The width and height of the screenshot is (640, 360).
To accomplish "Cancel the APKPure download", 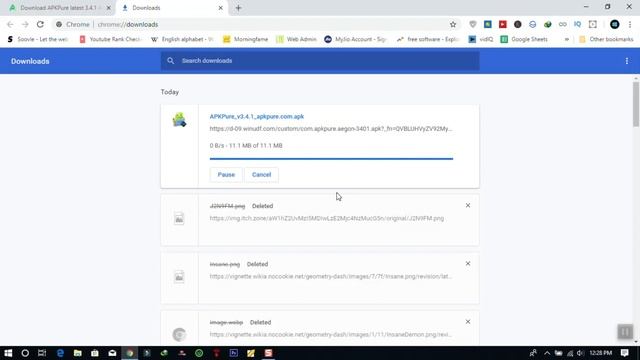I will (x=262, y=175).
